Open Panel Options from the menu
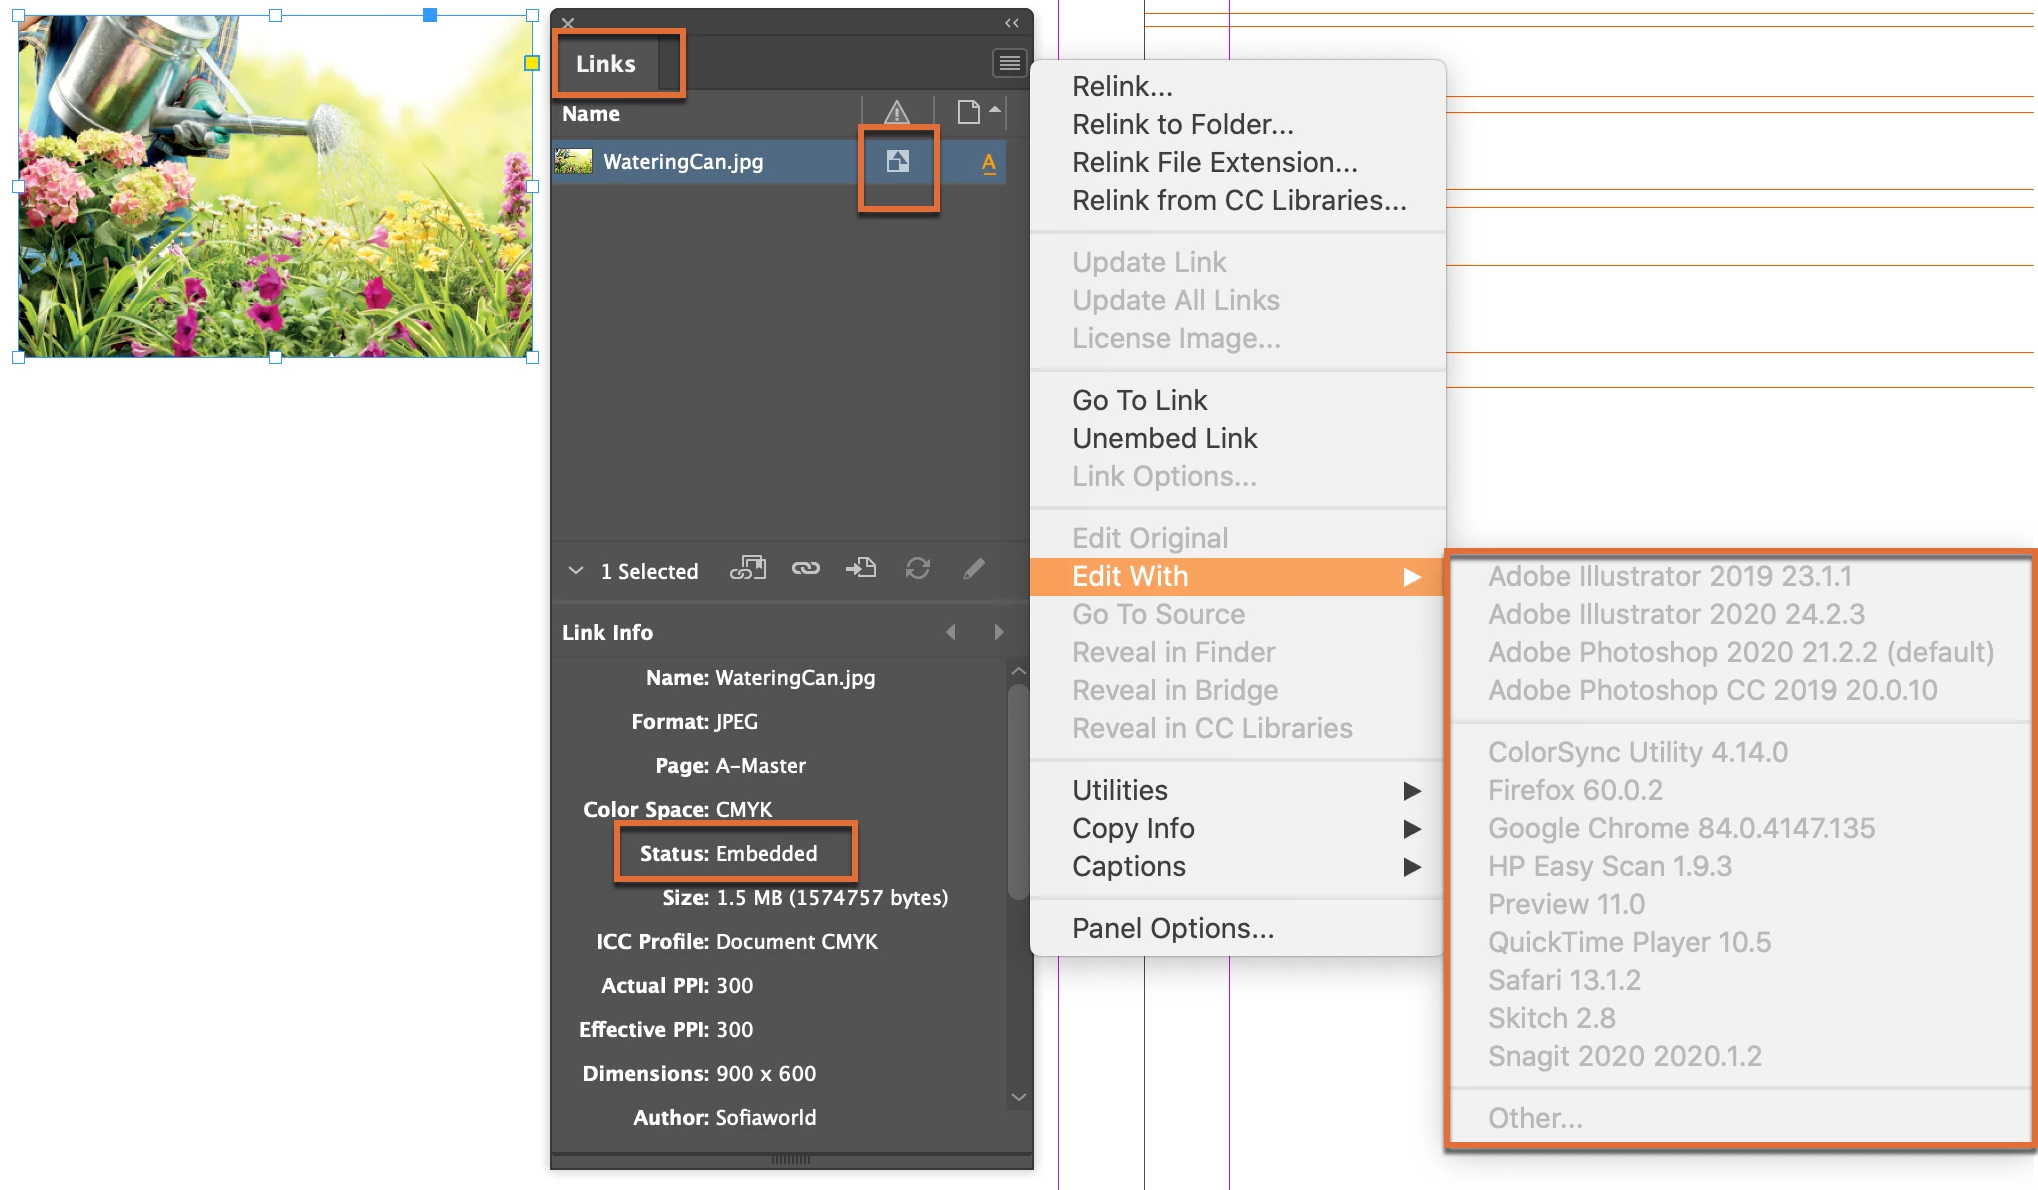The height and width of the screenshot is (1190, 2038). (1172, 928)
